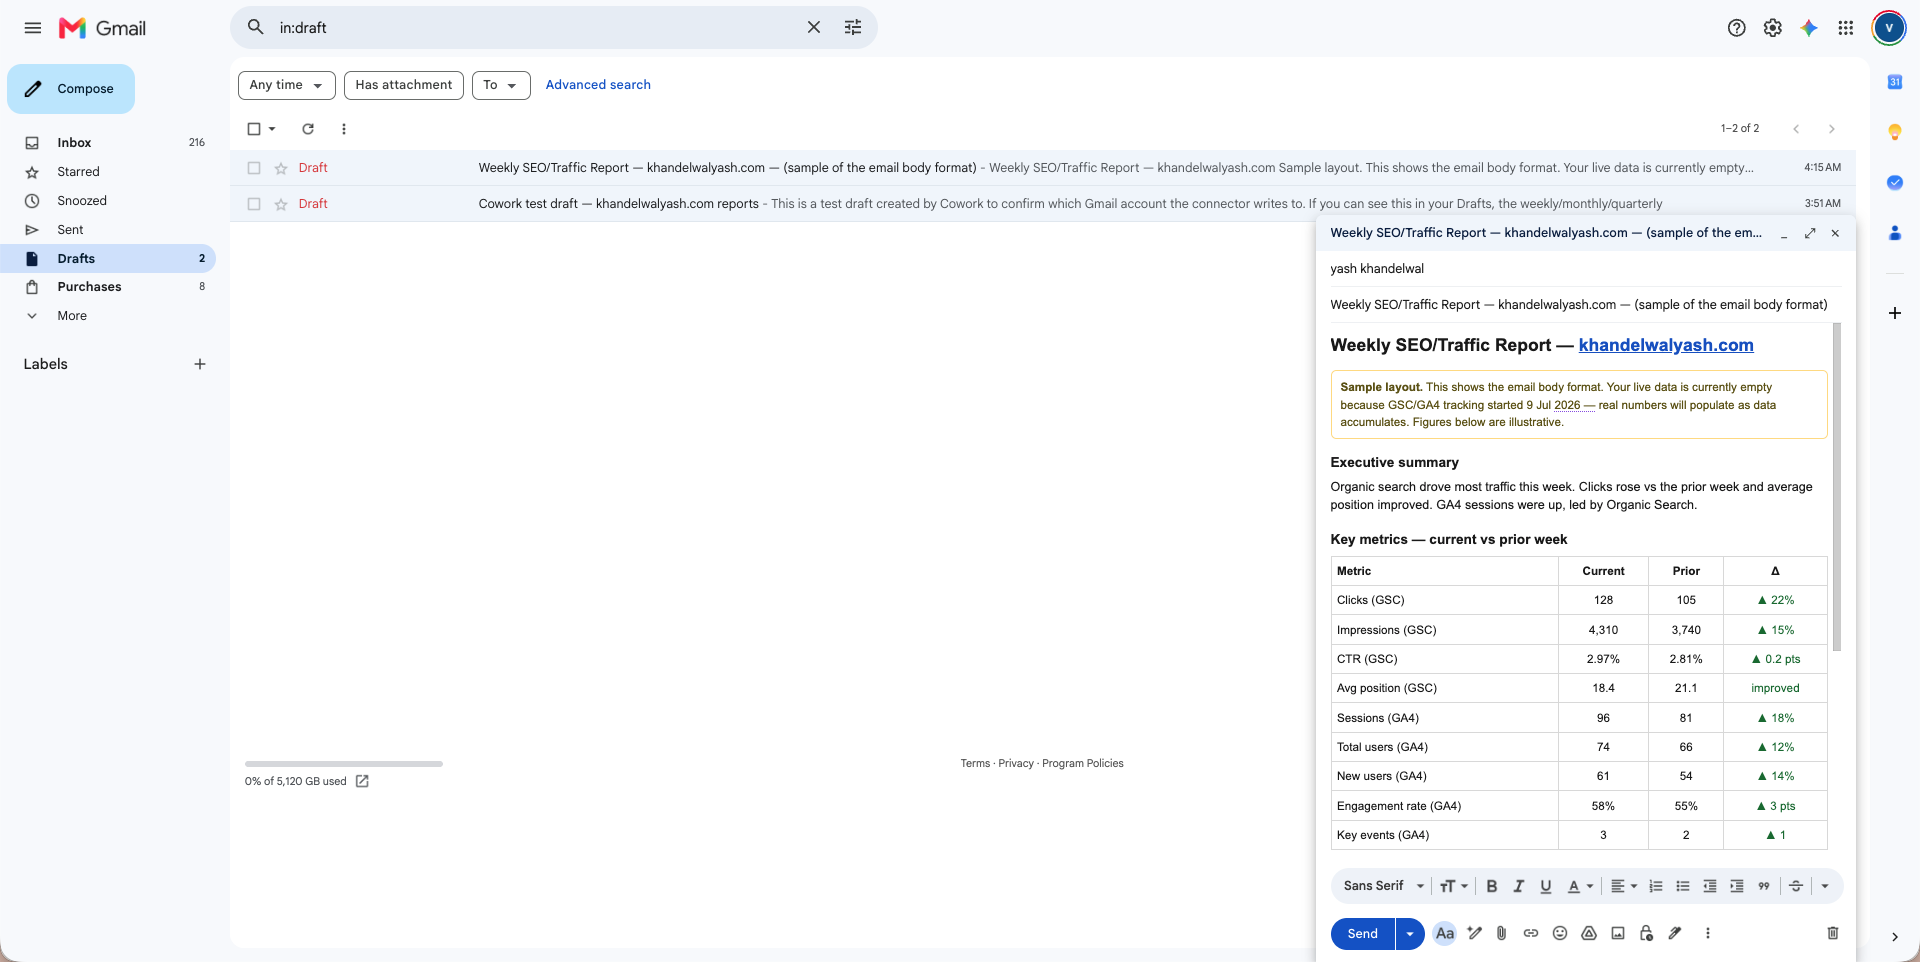Open Google apps grid
The width and height of the screenshot is (1920, 962).
1845,28
